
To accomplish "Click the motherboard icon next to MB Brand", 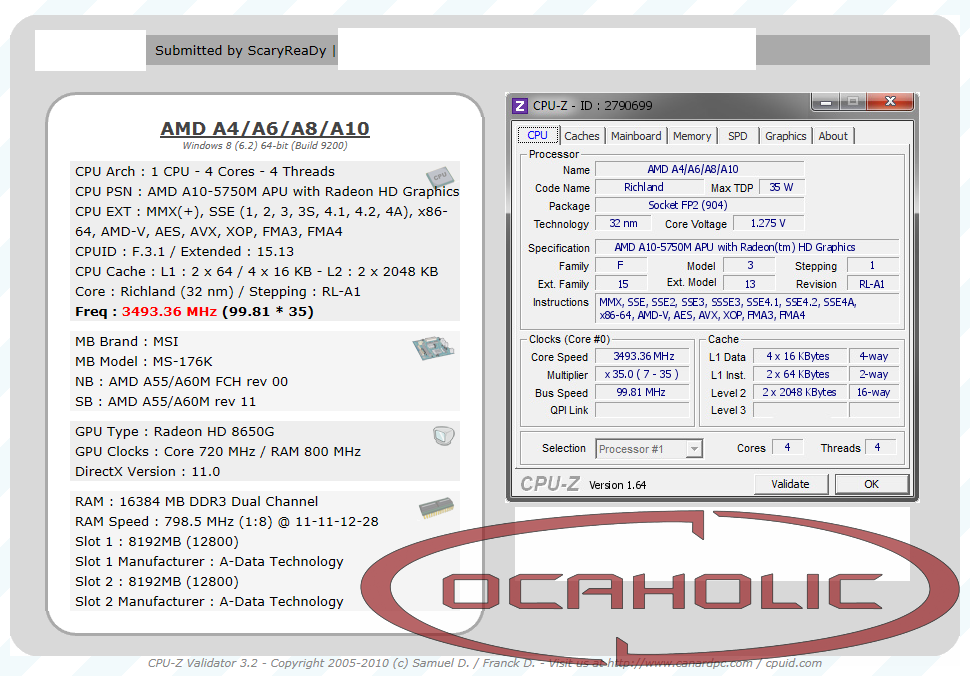I will (x=433, y=348).
